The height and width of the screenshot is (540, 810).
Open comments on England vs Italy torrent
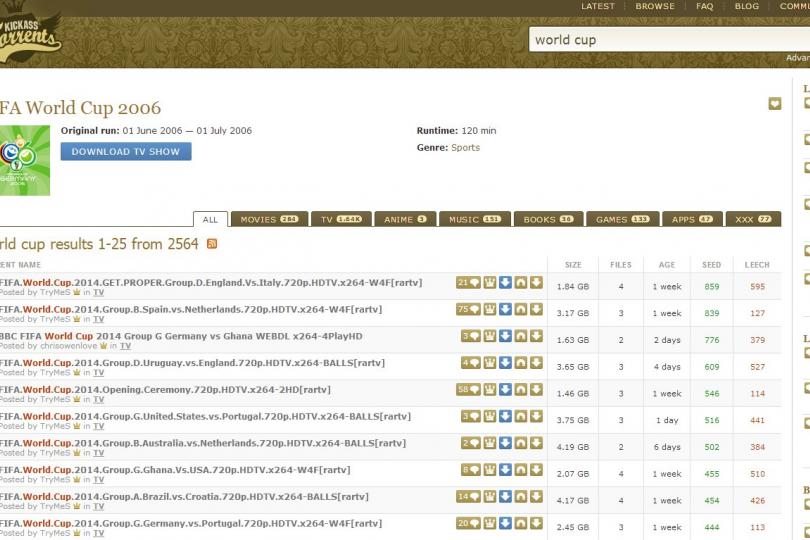(x=468, y=283)
